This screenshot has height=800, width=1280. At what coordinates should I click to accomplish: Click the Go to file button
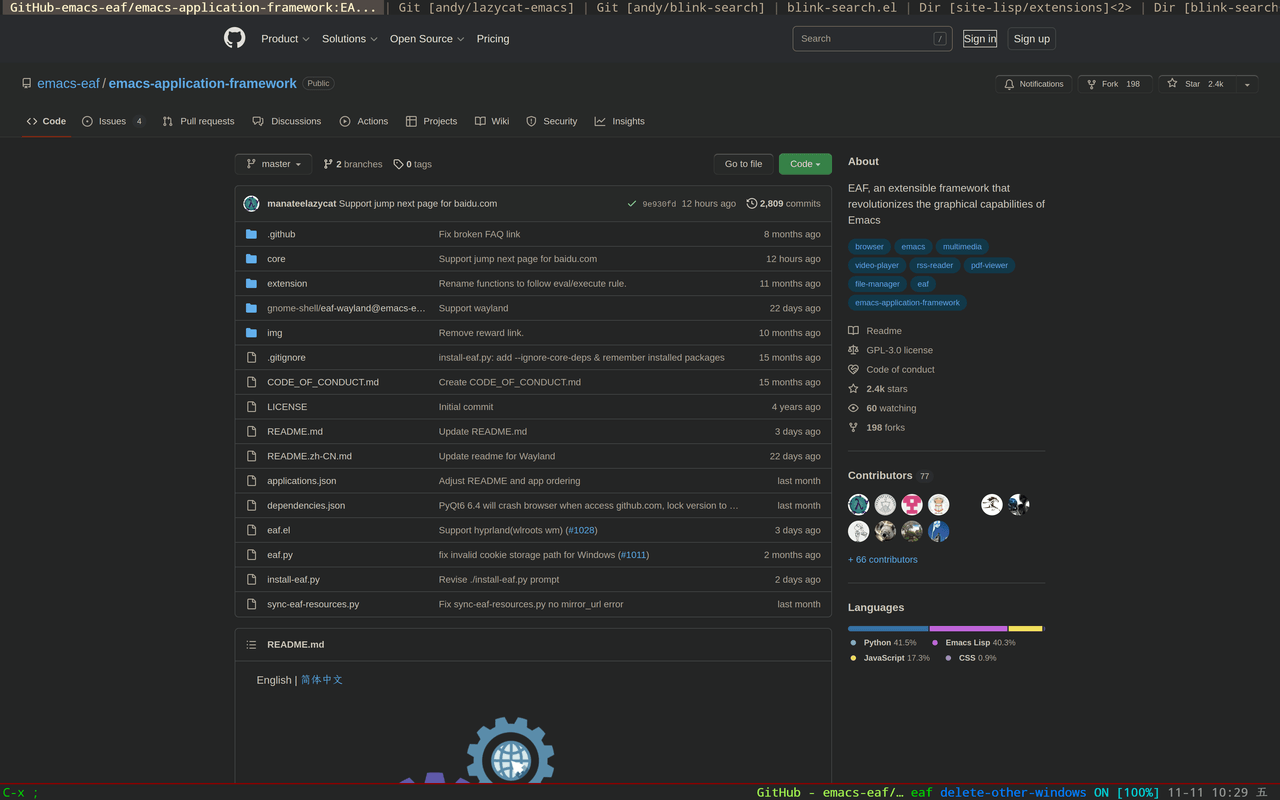coord(743,164)
